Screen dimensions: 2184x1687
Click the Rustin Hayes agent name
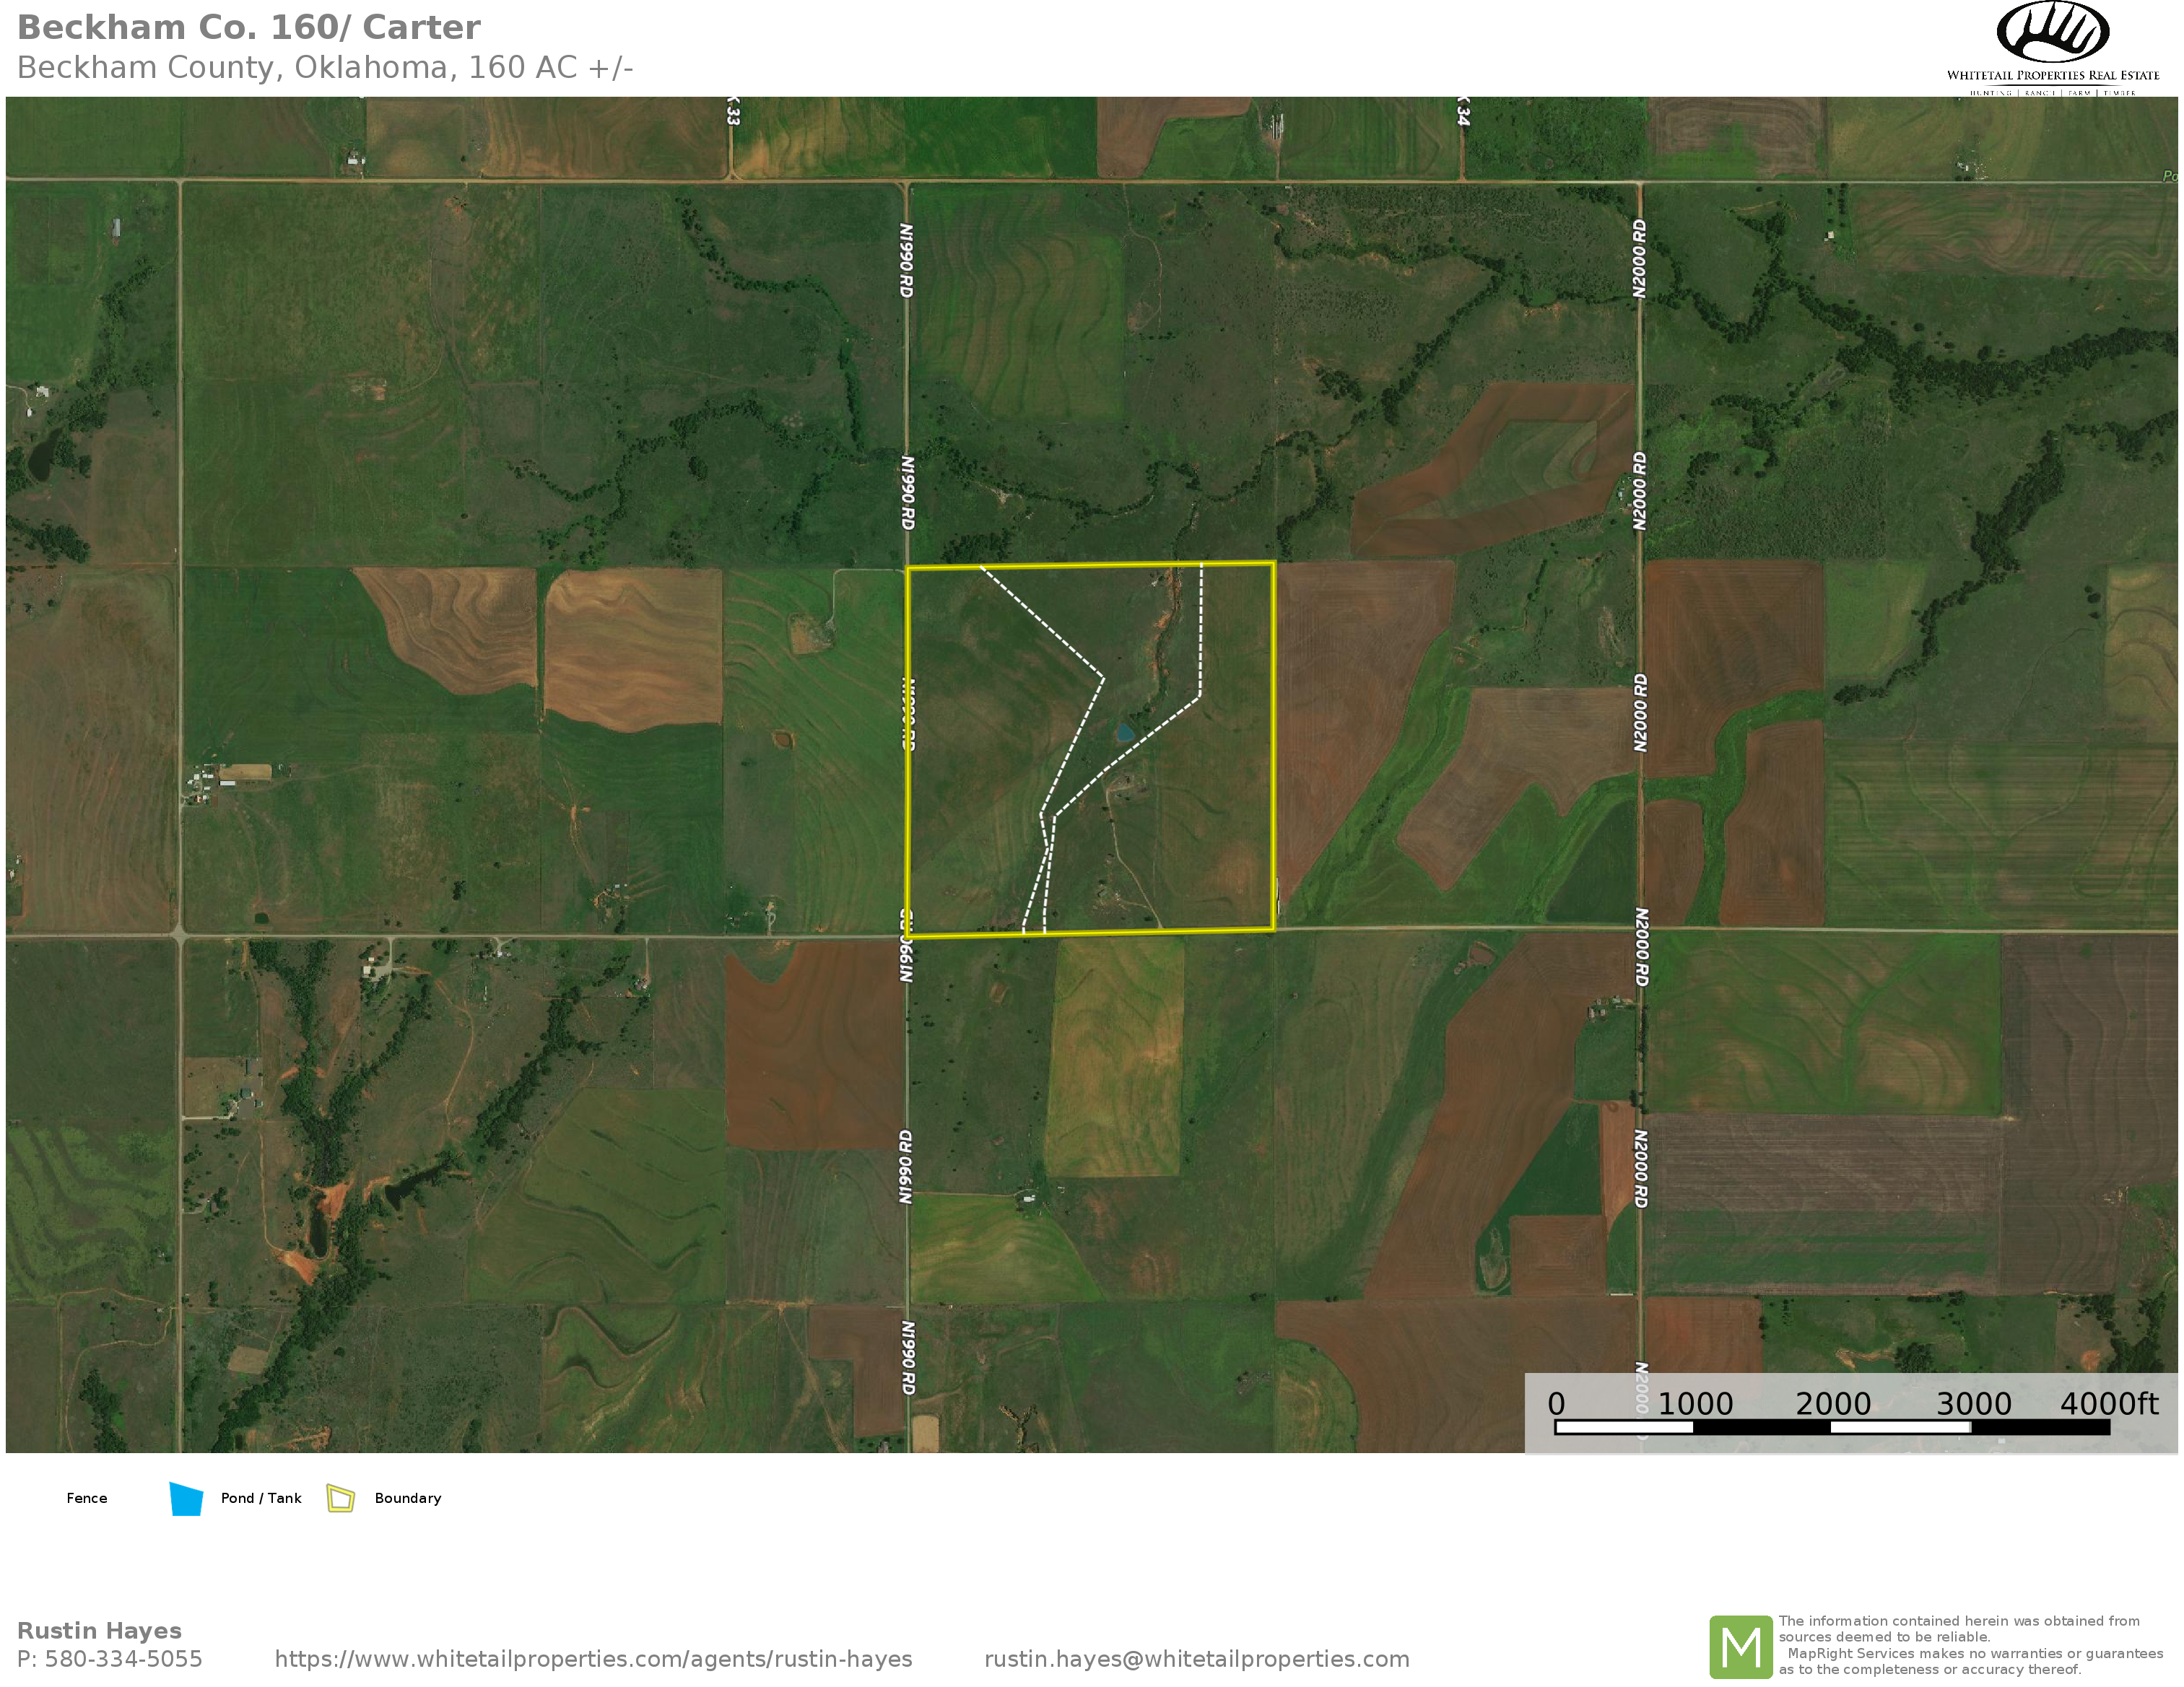tap(99, 1631)
